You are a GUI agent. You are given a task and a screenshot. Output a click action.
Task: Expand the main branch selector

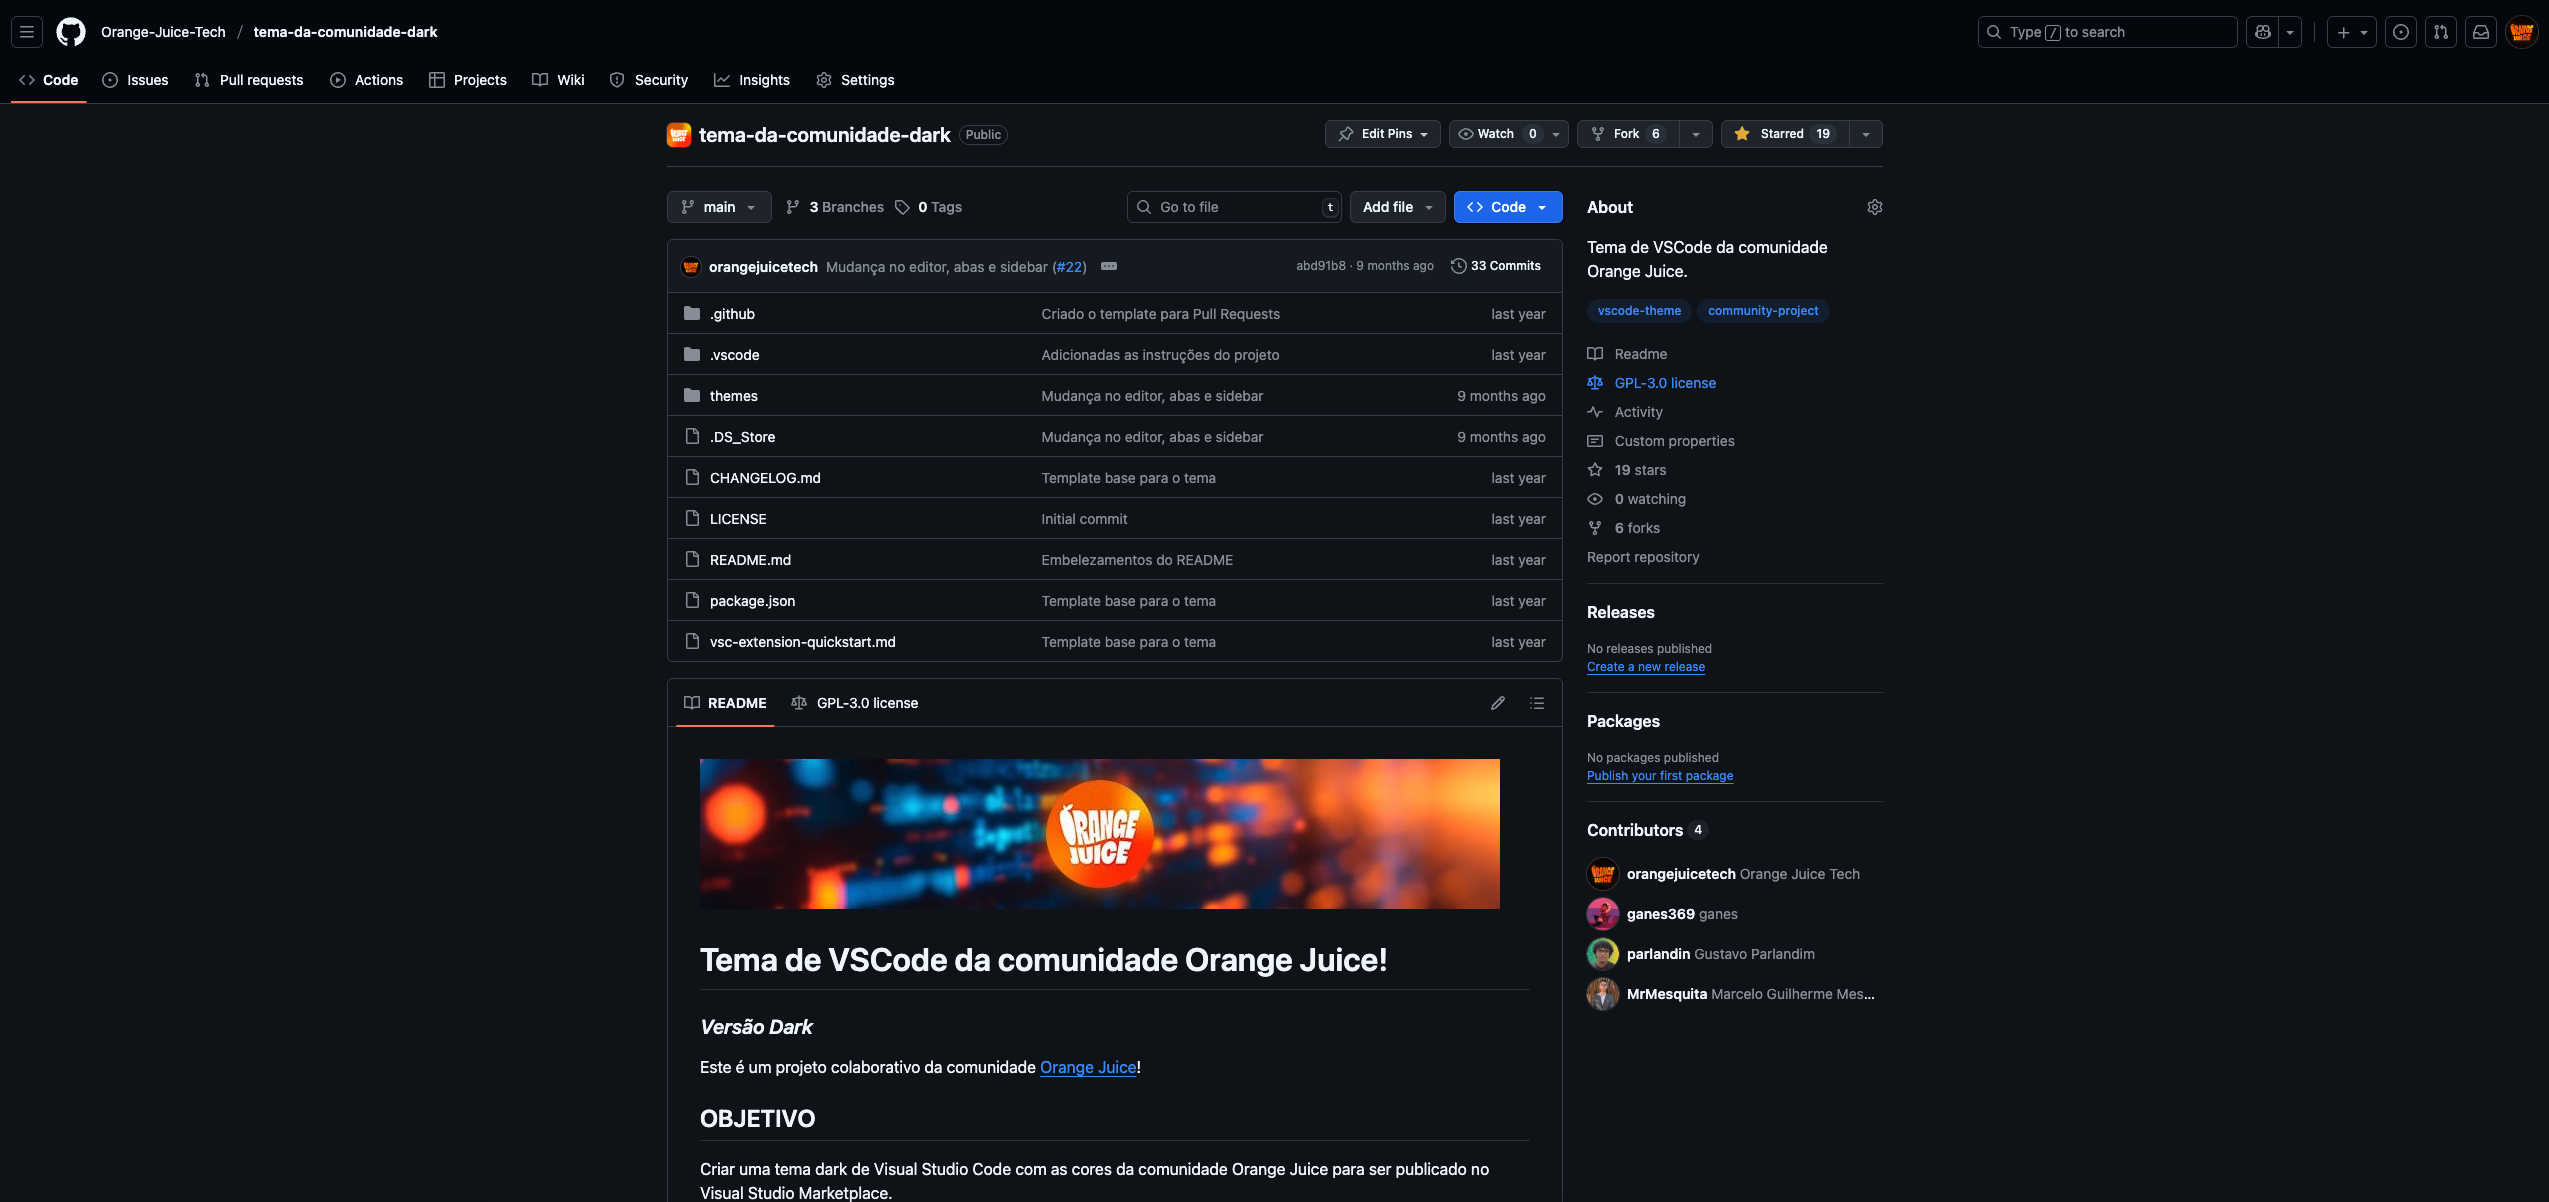tap(719, 207)
